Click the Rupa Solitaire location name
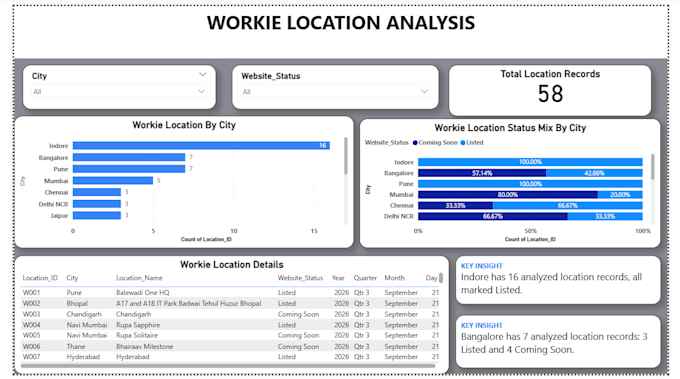 (x=137, y=335)
